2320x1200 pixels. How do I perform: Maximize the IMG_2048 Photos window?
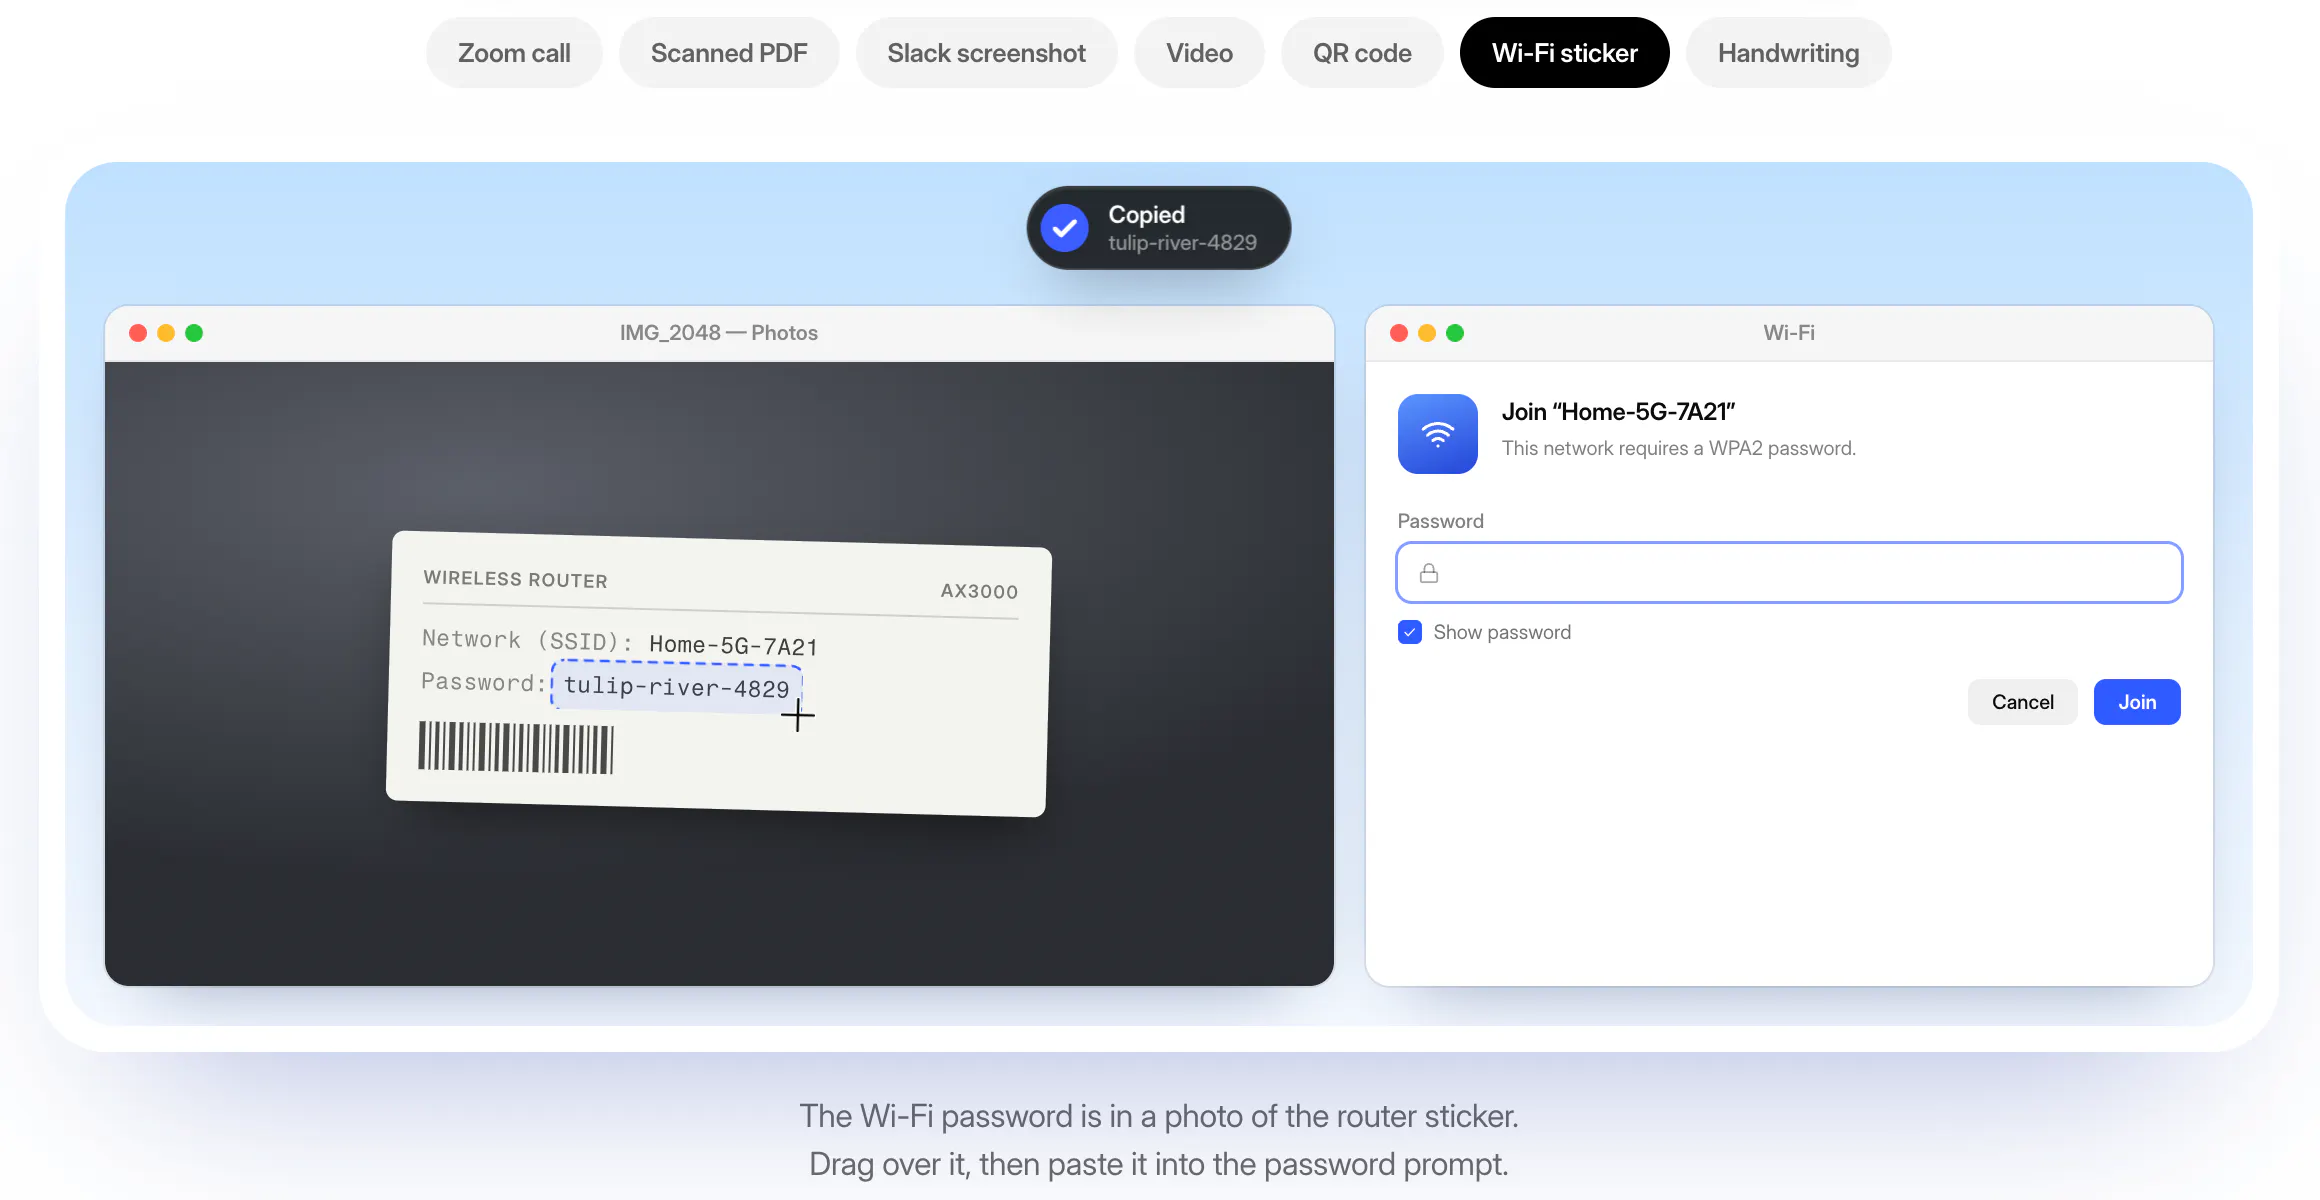point(194,333)
